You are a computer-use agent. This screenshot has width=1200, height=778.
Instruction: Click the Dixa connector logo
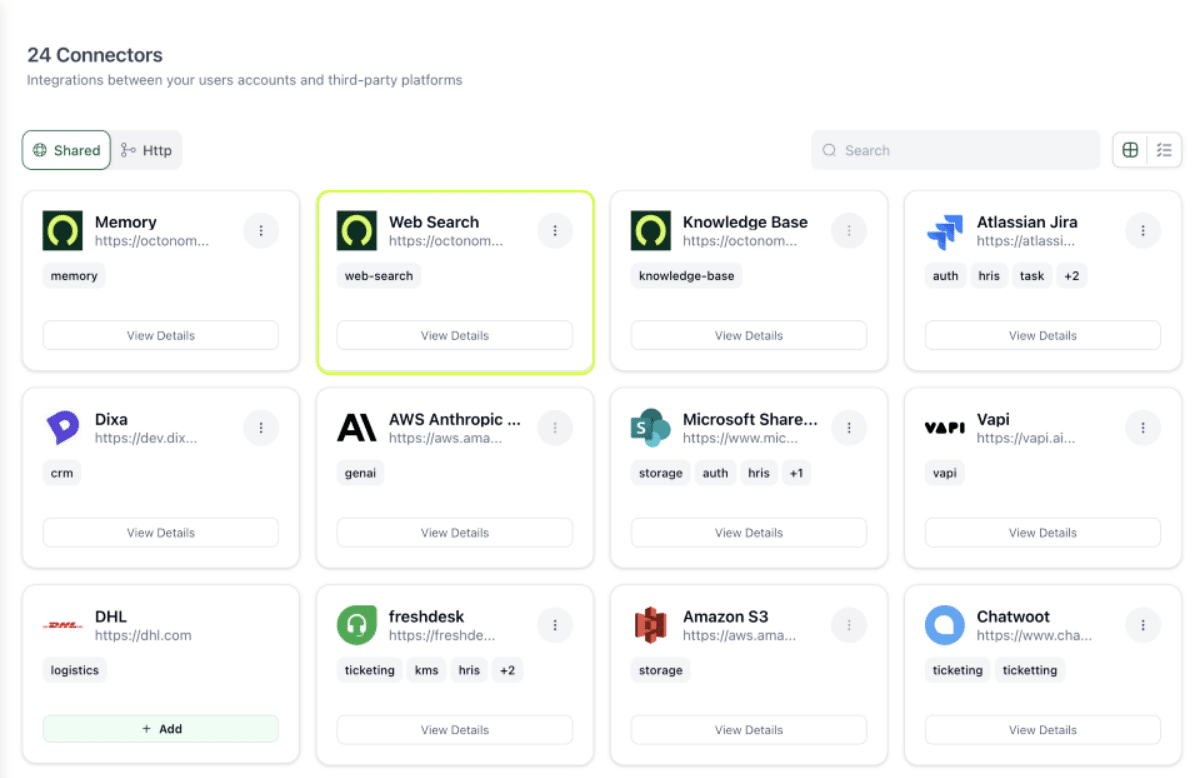[62, 428]
